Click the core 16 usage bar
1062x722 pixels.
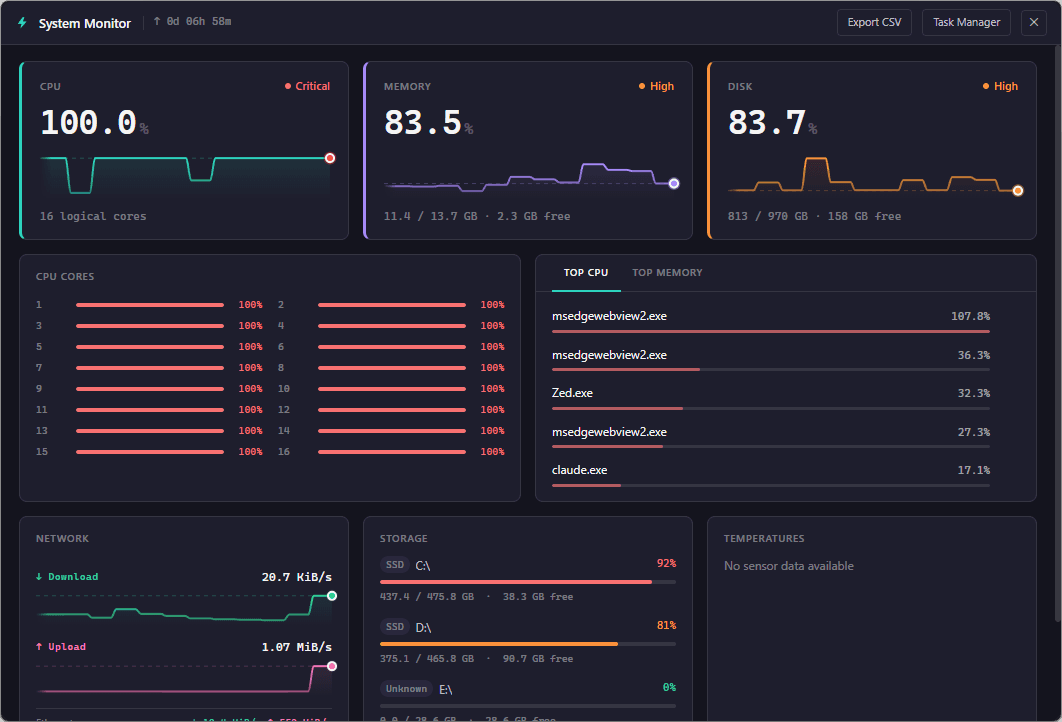pyautogui.click(x=391, y=452)
